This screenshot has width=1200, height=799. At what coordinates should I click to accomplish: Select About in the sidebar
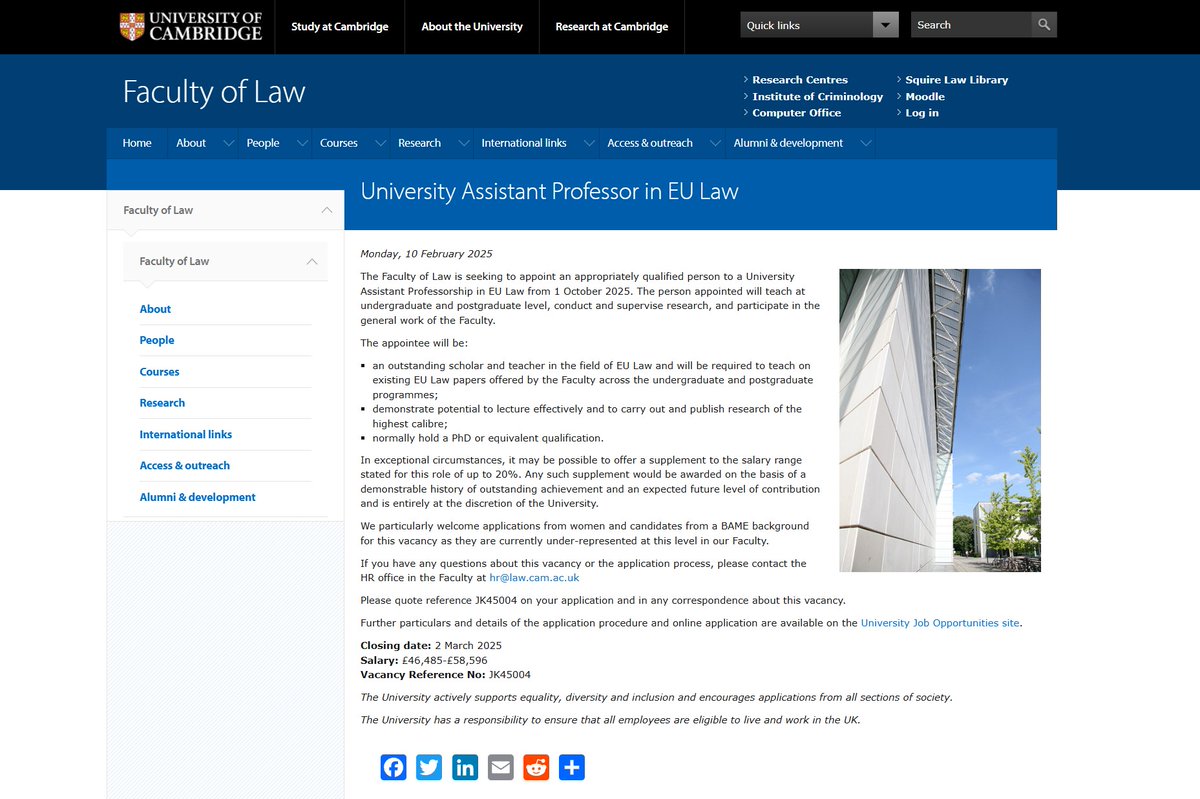(x=155, y=309)
